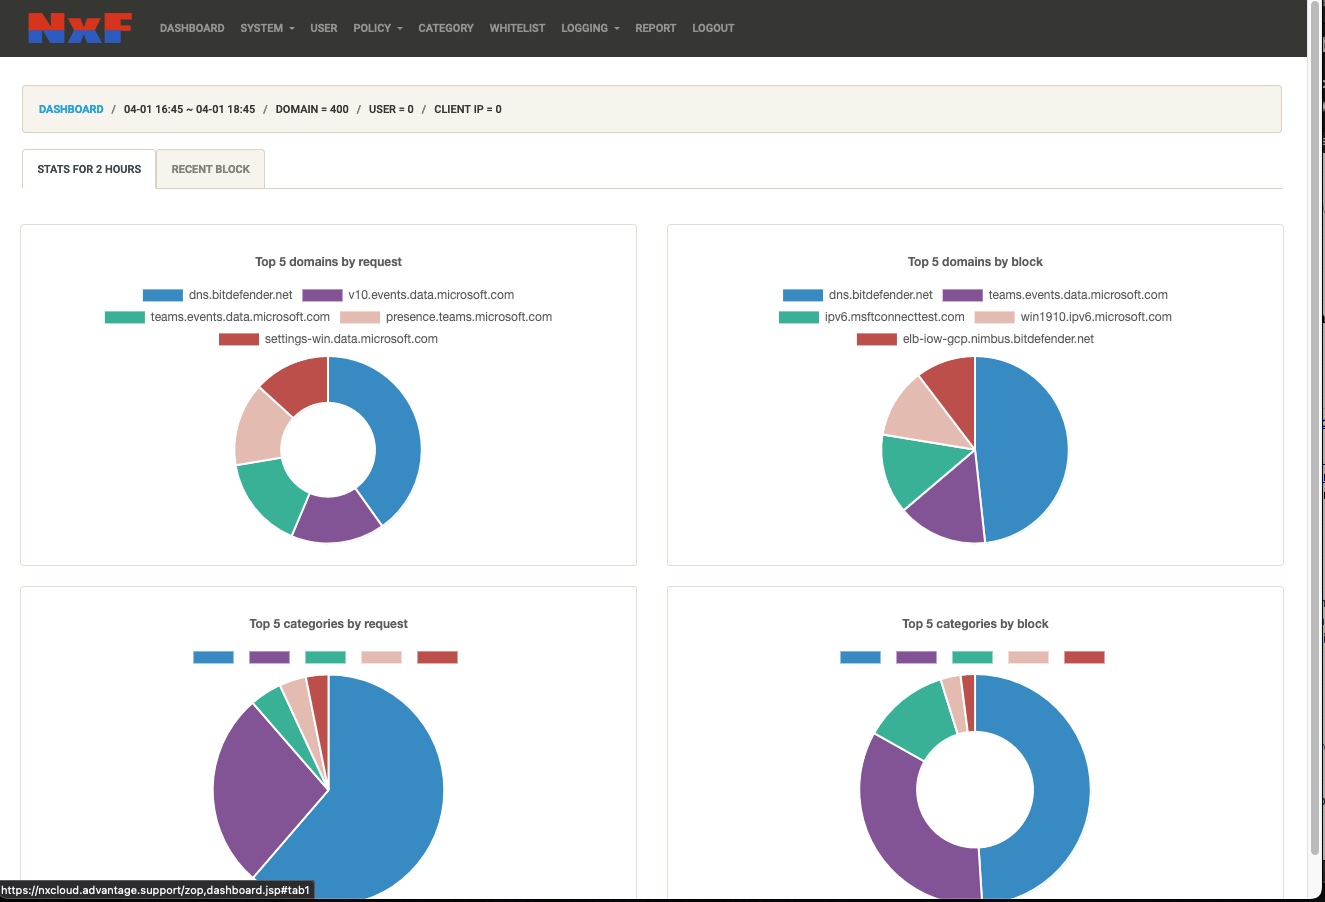
Task: Switch to the RECENT BLOCK tab
Action: pyautogui.click(x=210, y=168)
